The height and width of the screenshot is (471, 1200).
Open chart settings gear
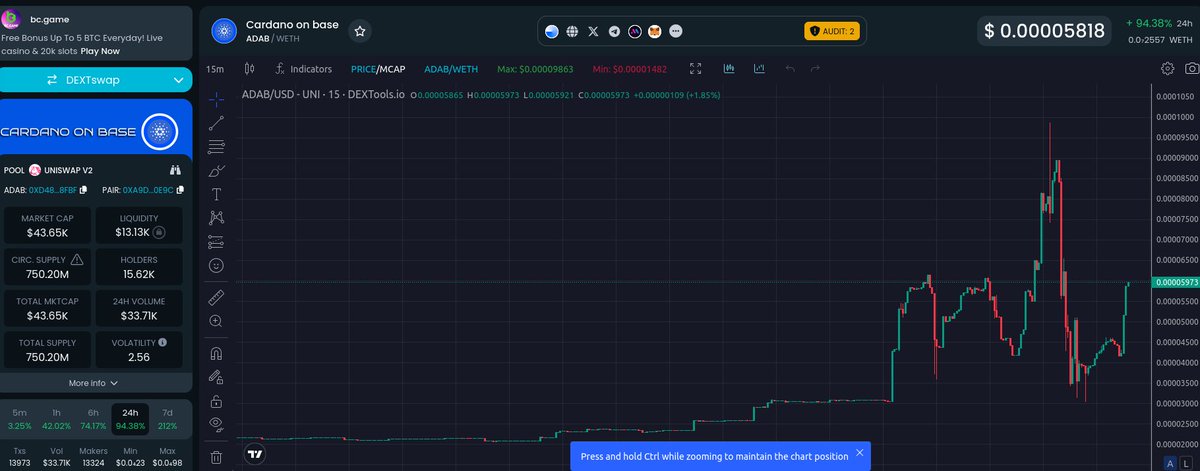click(x=1167, y=69)
